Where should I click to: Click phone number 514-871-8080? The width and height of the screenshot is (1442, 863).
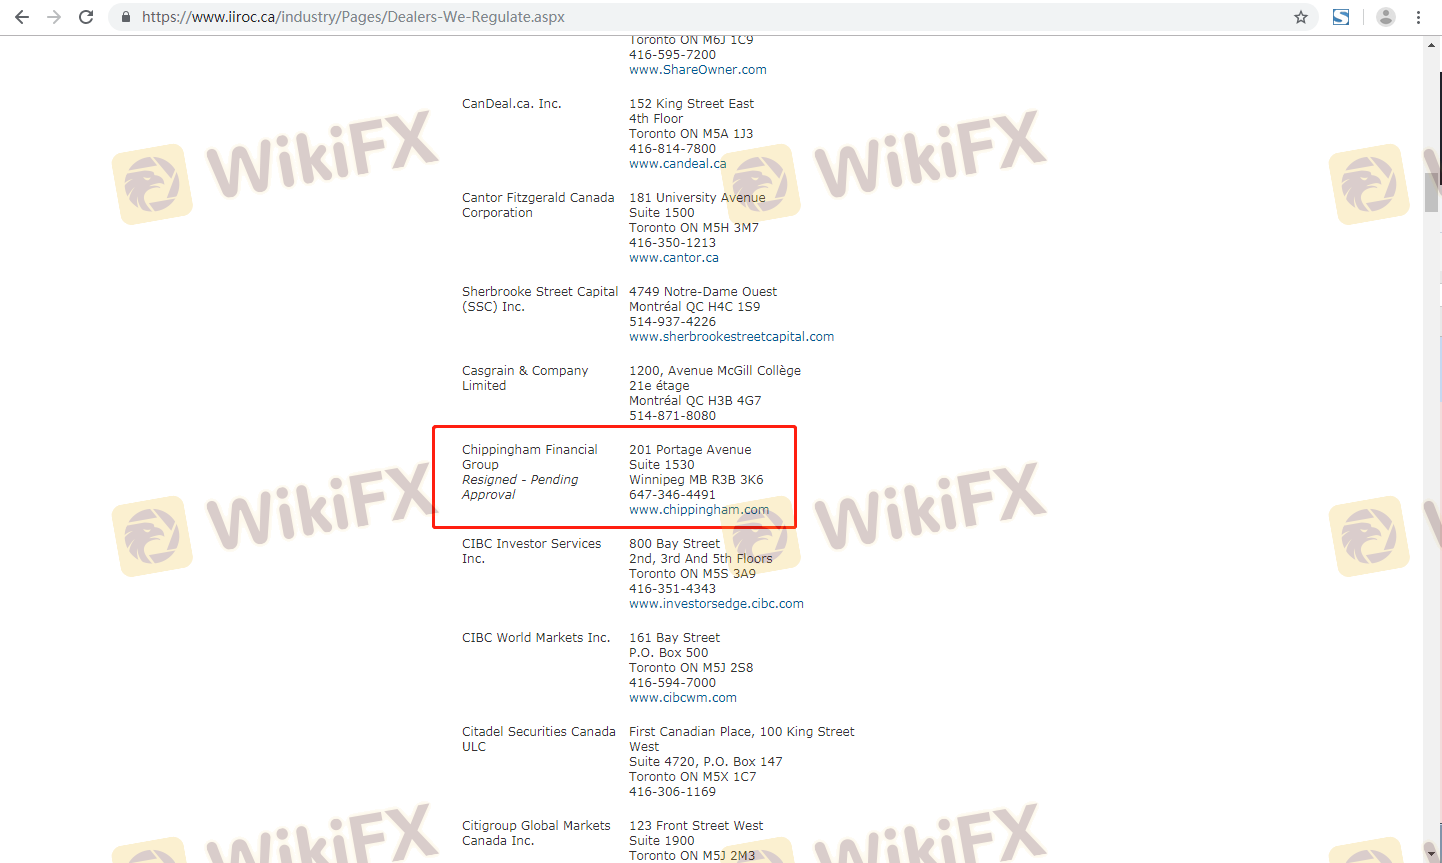click(672, 416)
